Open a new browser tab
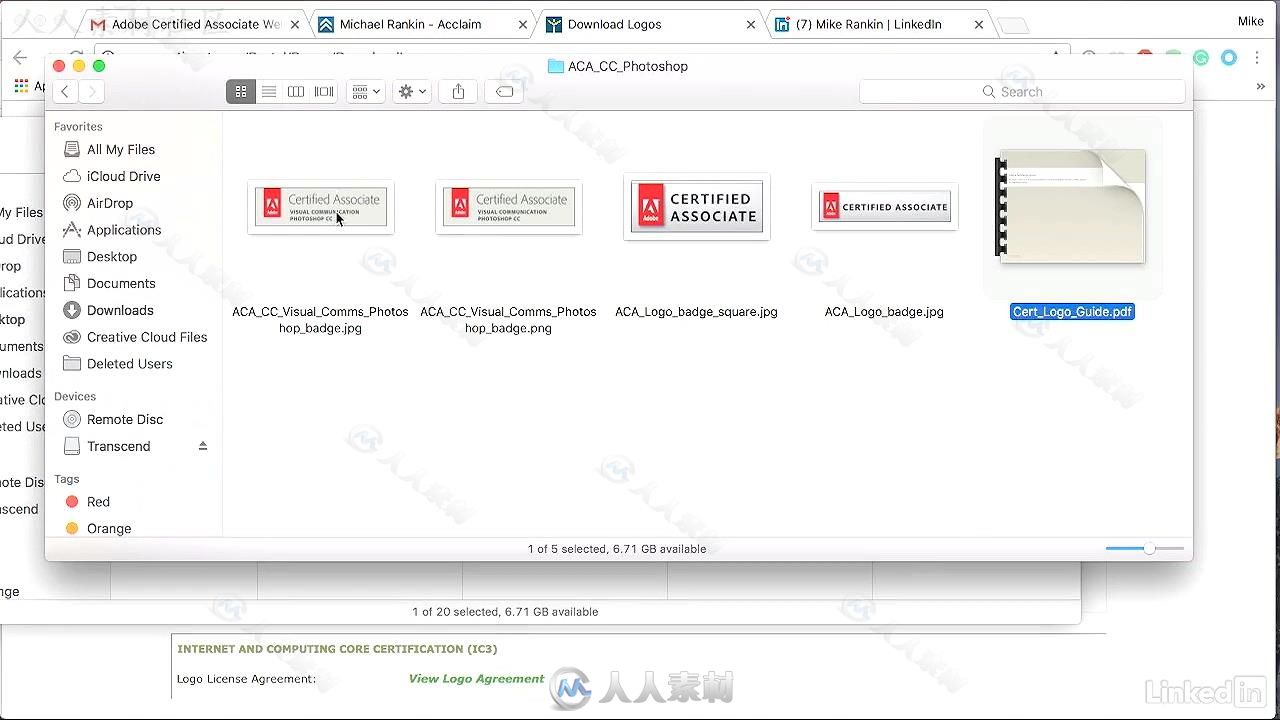1280x720 pixels. 1012,26
